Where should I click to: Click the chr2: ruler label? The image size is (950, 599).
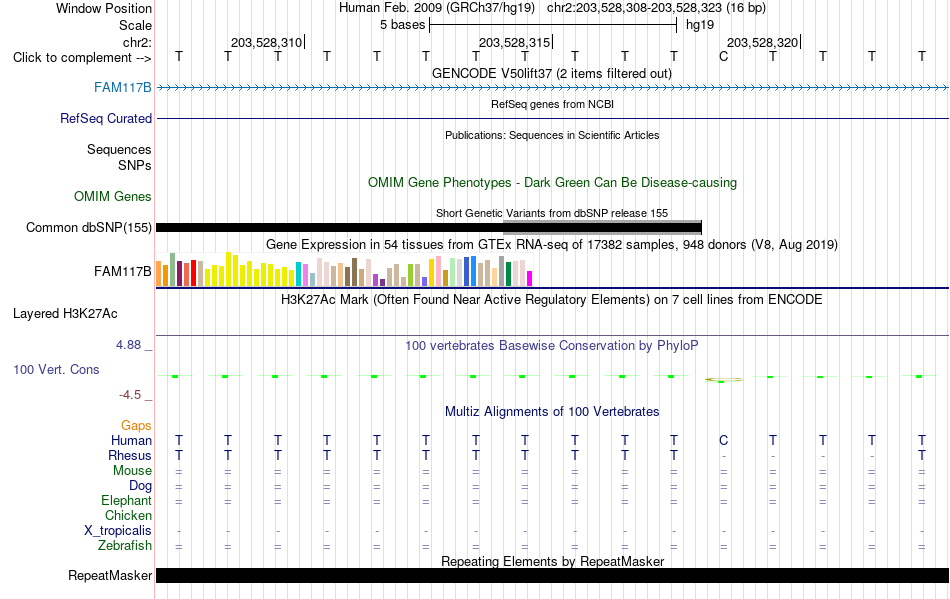[138, 42]
